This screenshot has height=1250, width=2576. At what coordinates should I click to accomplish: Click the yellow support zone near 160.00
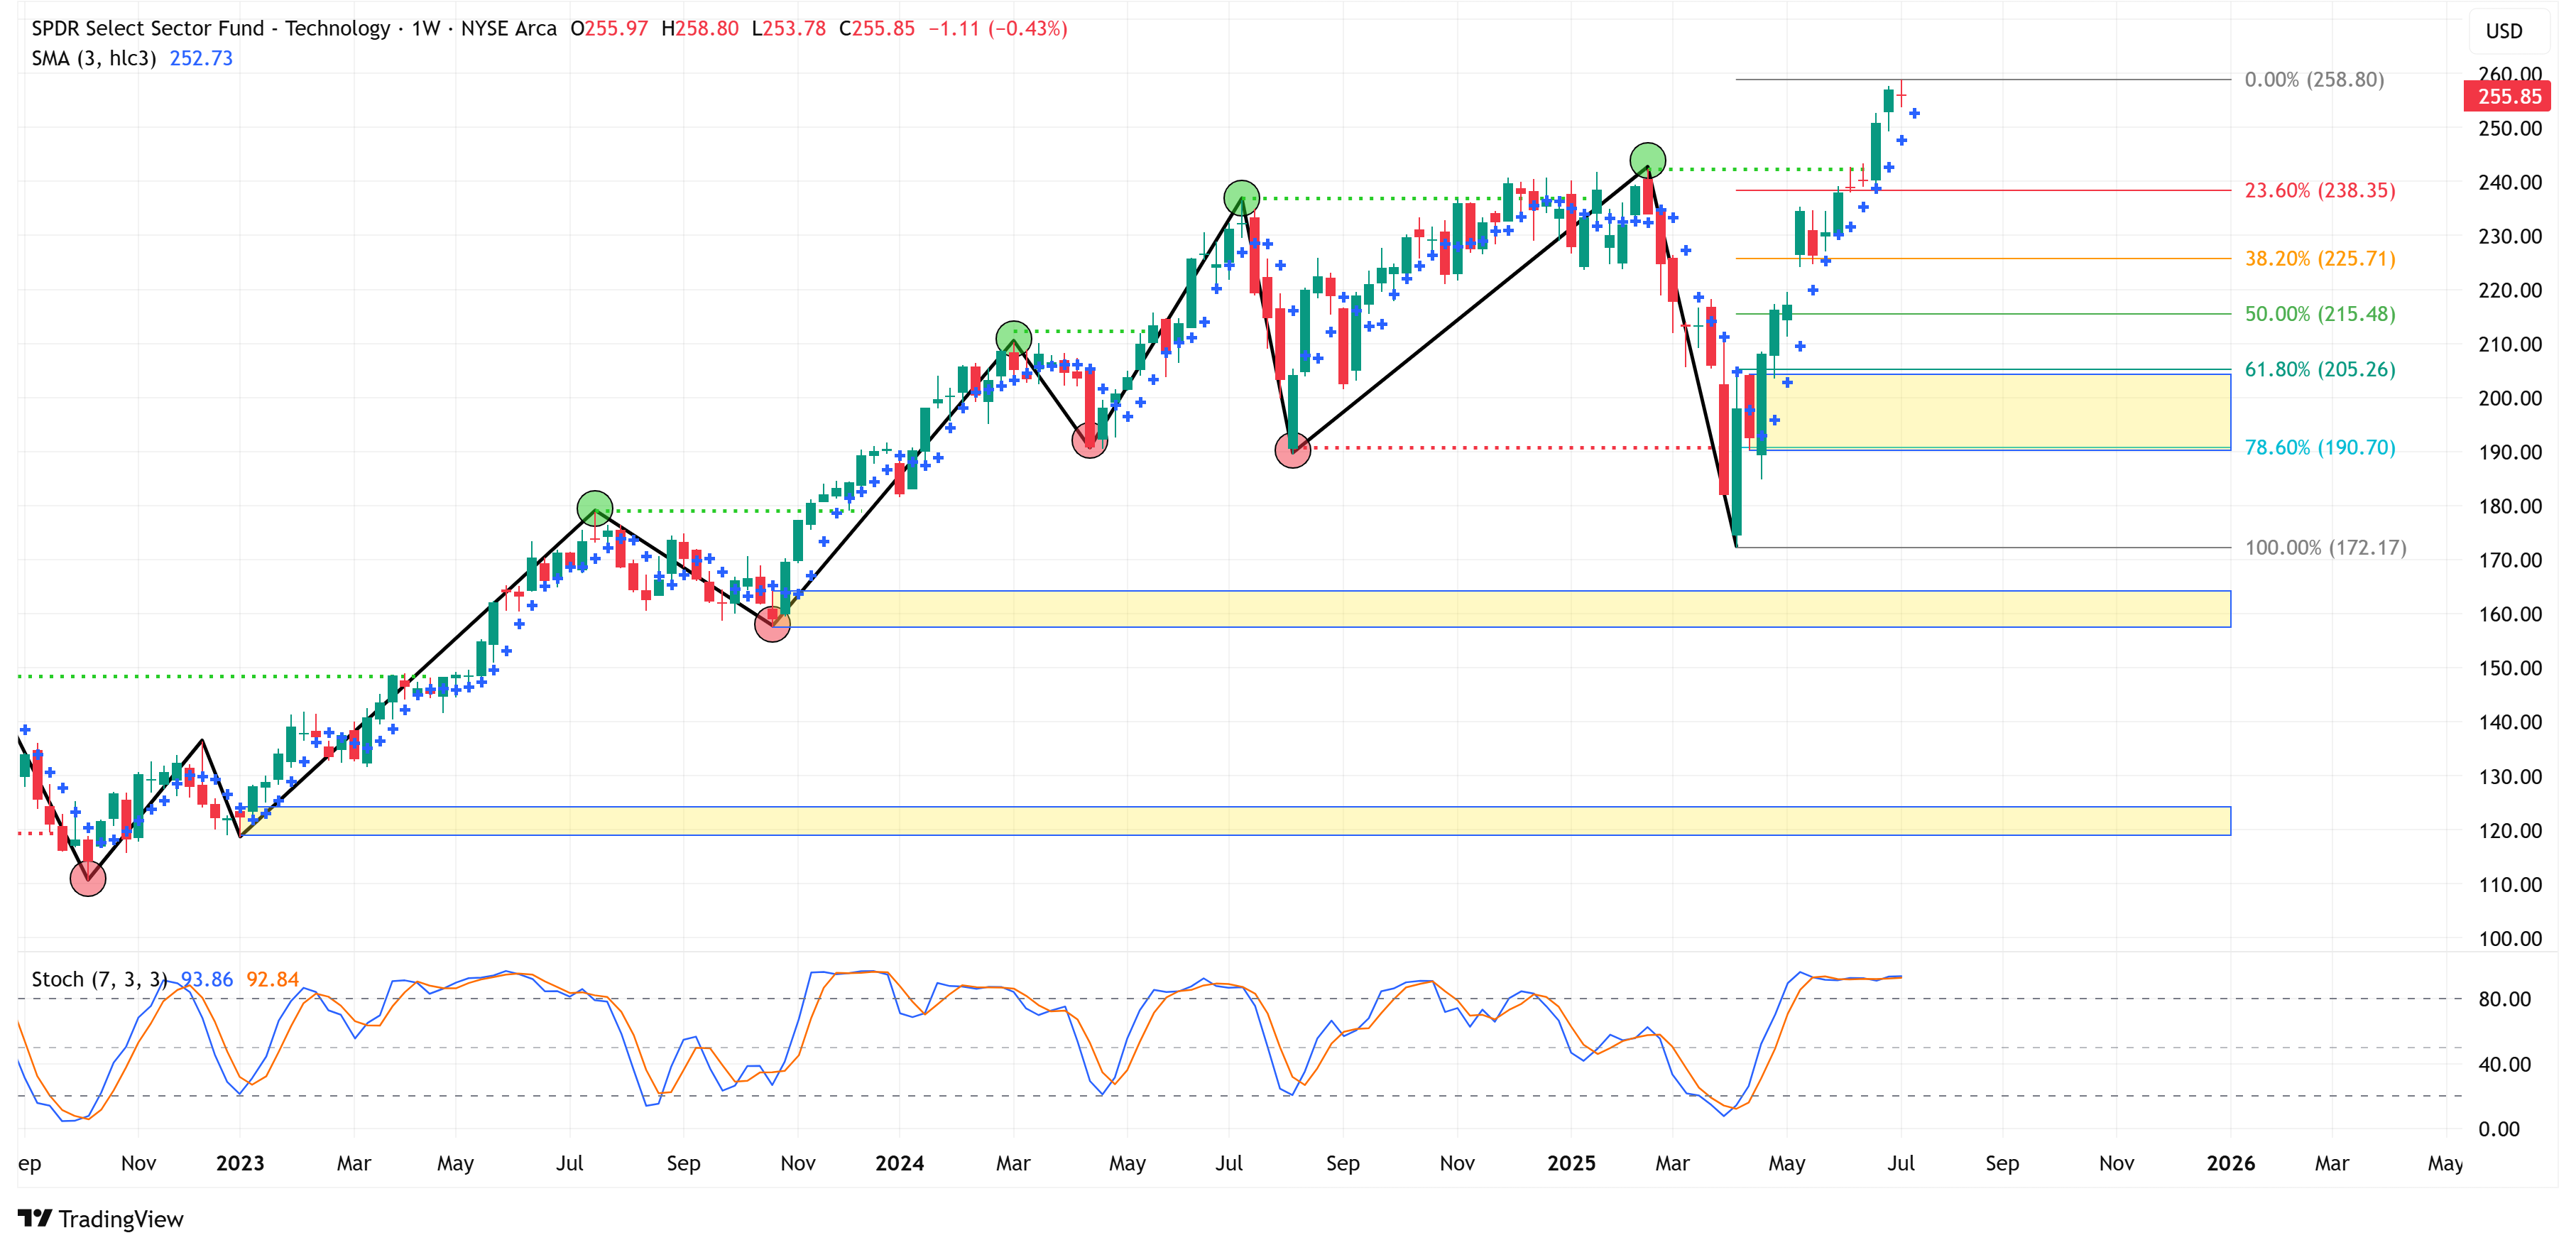1500,609
